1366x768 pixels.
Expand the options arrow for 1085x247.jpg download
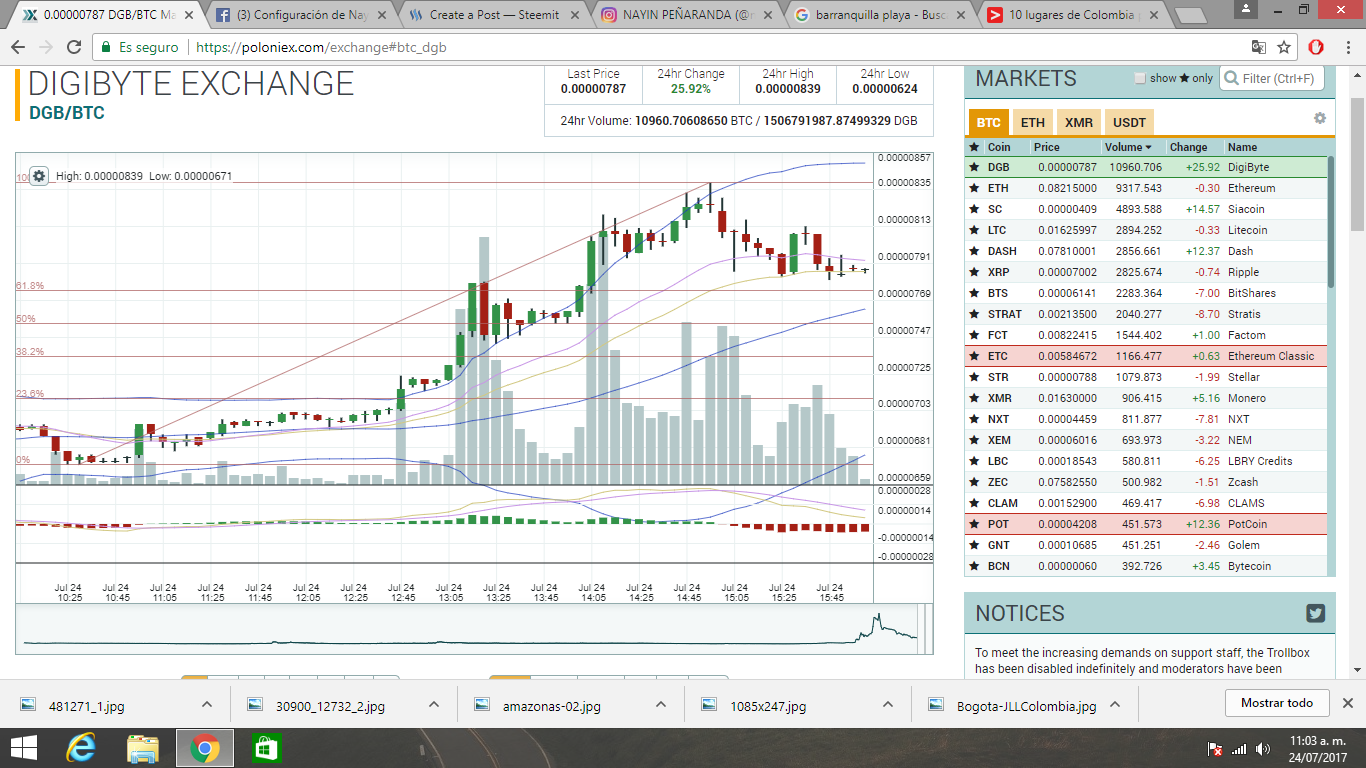click(x=888, y=704)
